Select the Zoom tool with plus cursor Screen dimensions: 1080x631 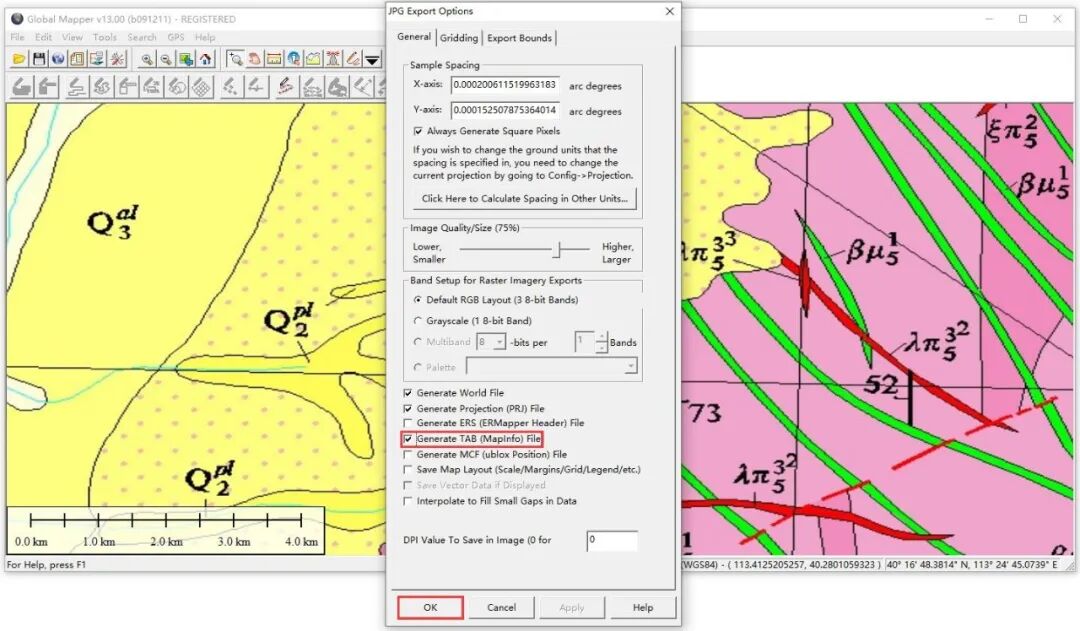pos(235,59)
